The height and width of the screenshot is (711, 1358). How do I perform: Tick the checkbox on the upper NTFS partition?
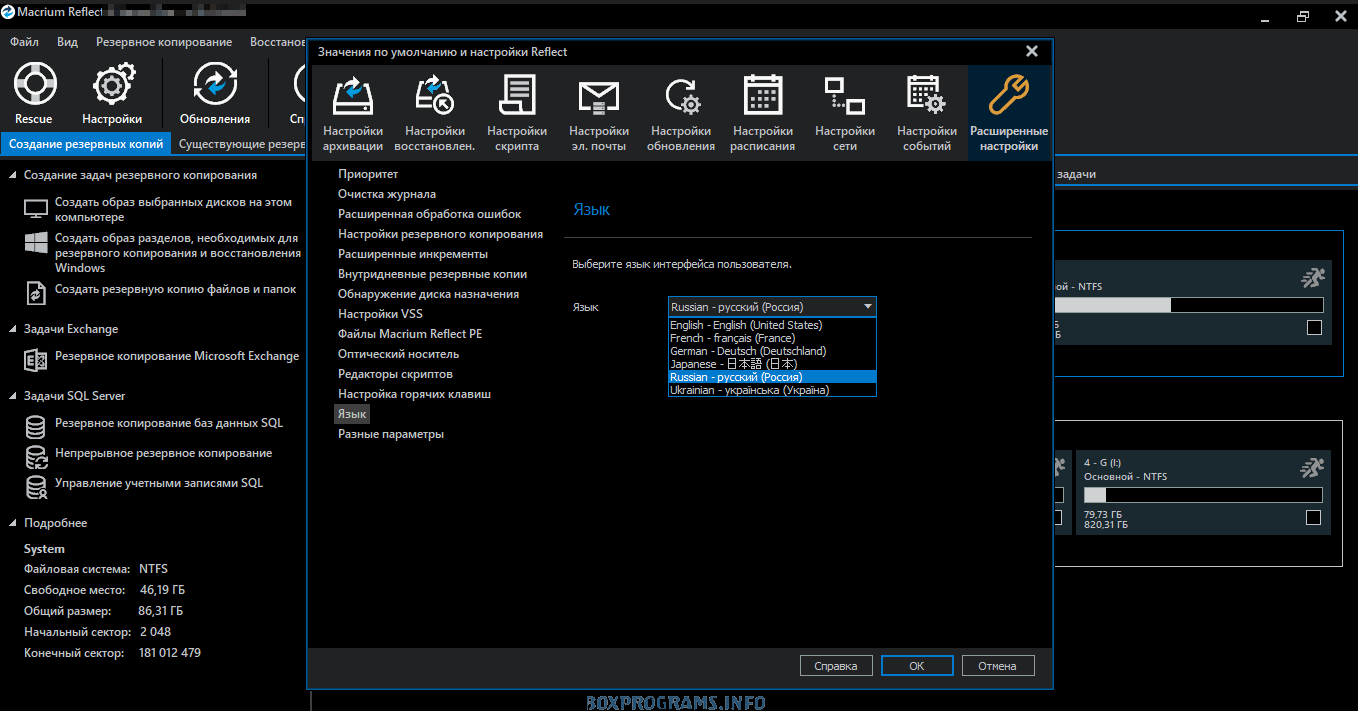coord(1314,328)
